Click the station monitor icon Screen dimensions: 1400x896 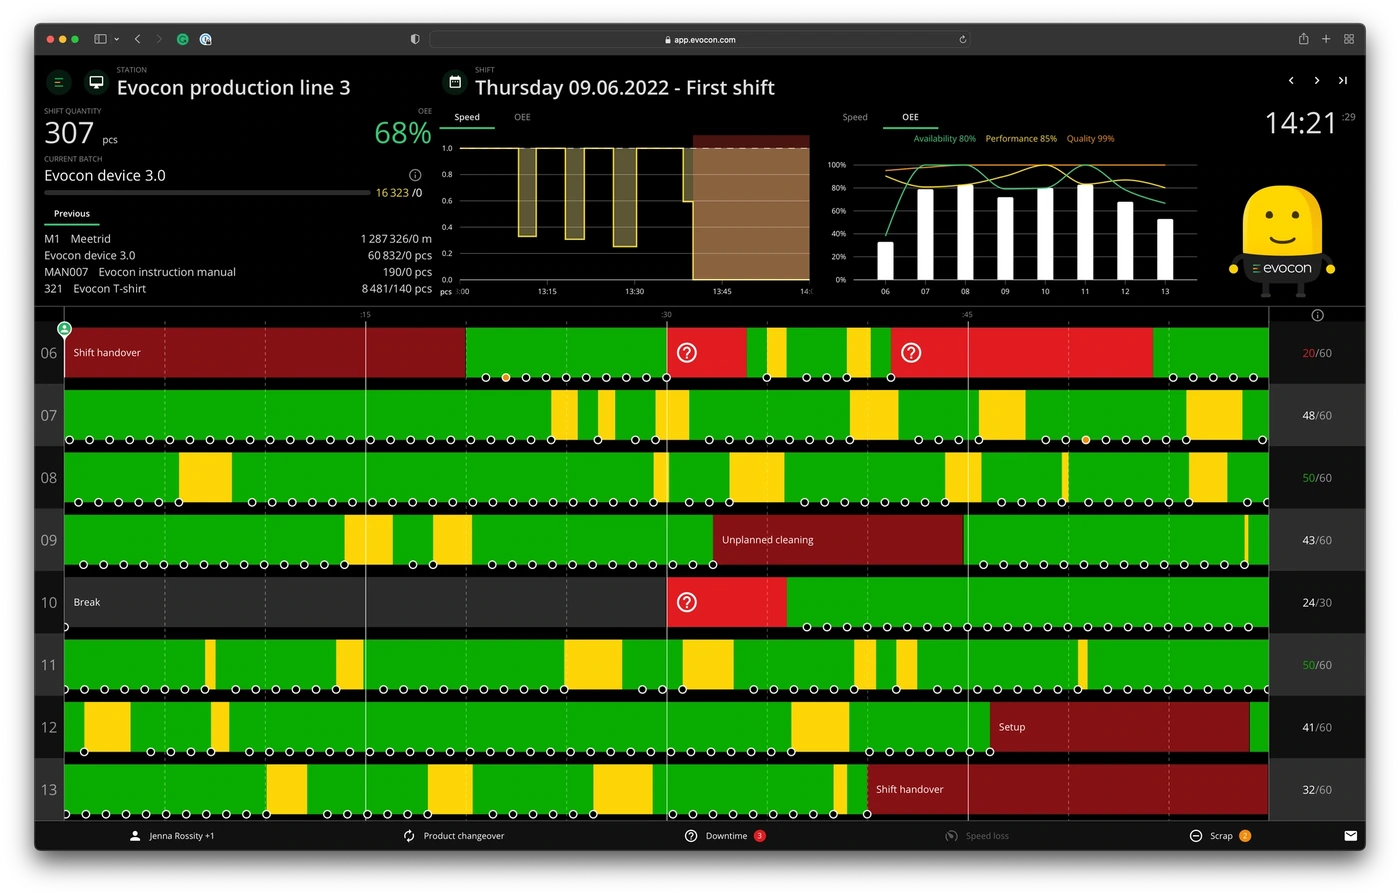click(x=97, y=82)
